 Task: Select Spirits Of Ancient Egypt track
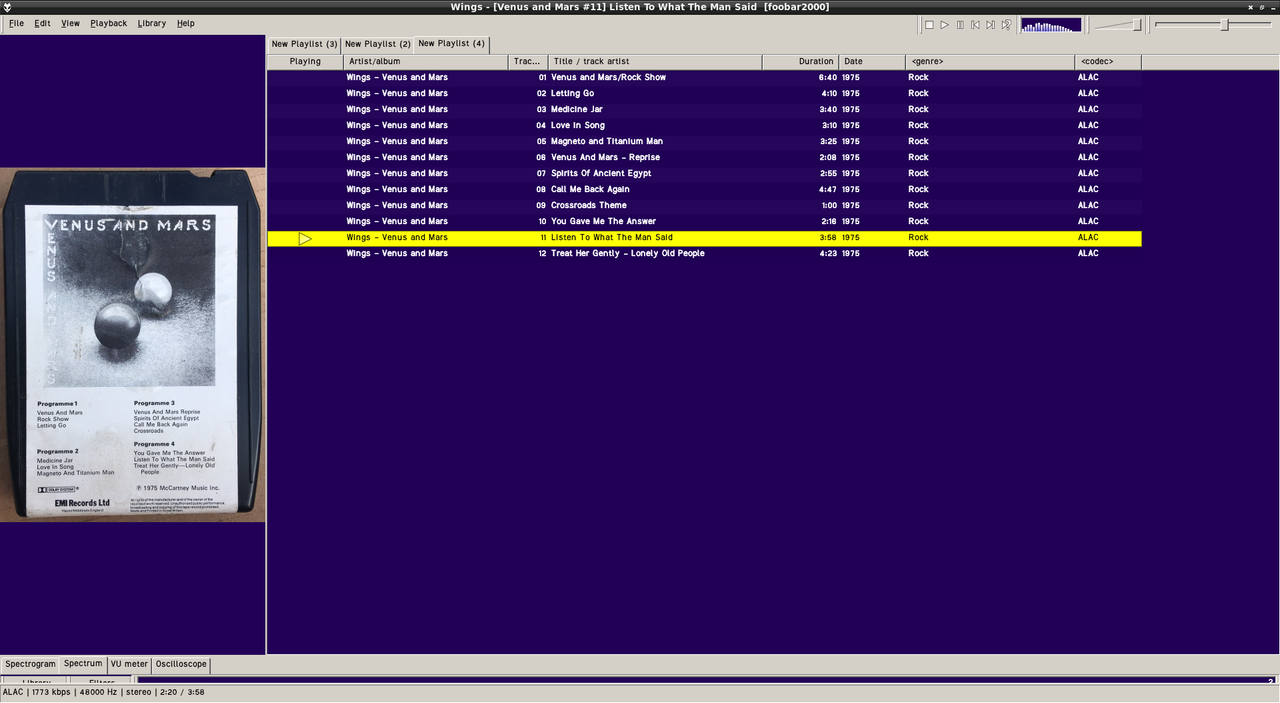coord(704,173)
